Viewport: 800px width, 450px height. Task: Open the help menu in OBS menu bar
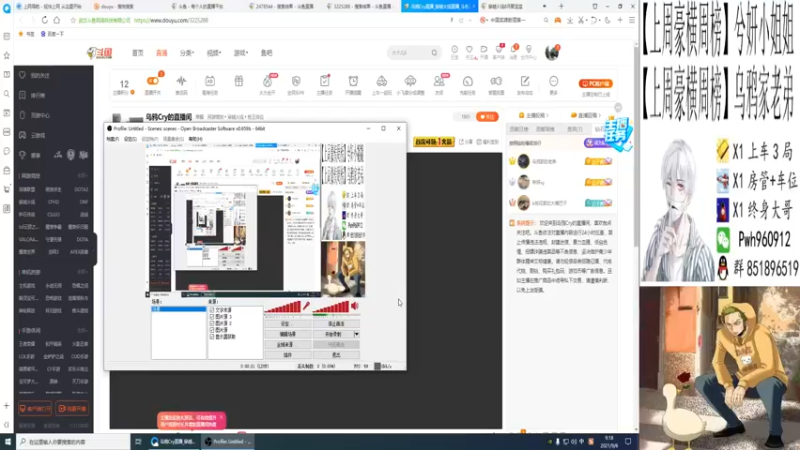pyautogui.click(x=195, y=139)
